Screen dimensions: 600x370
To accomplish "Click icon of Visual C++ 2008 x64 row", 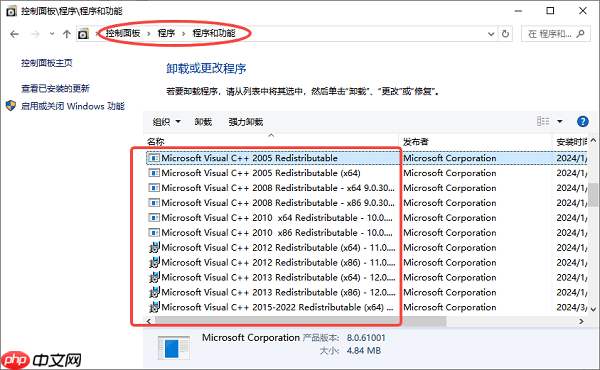I will 154,188.
